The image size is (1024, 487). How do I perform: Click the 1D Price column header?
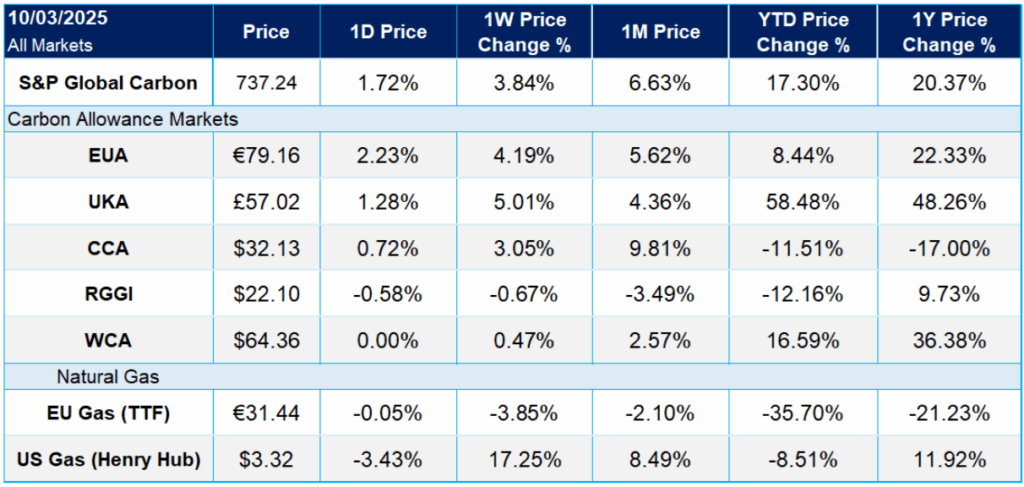pos(388,32)
